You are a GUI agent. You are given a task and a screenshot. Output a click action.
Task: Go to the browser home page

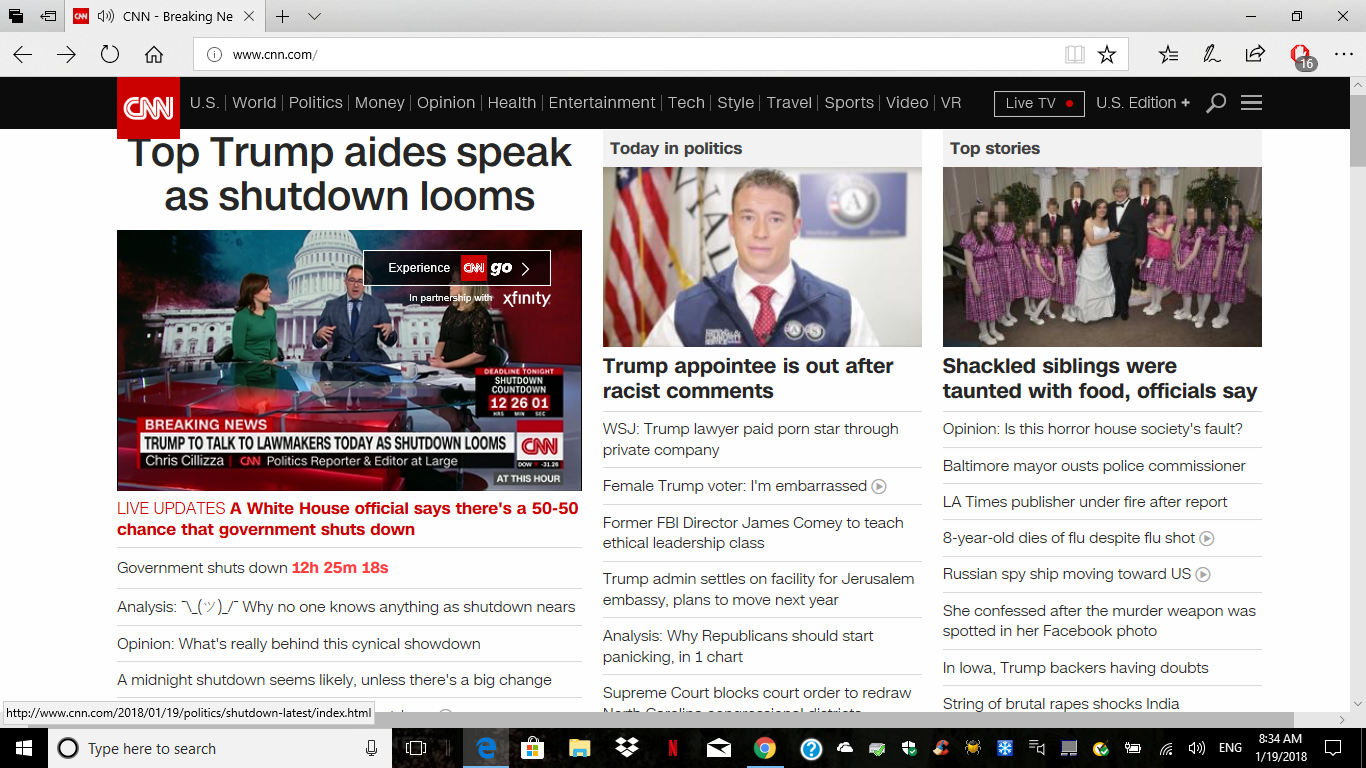click(154, 55)
